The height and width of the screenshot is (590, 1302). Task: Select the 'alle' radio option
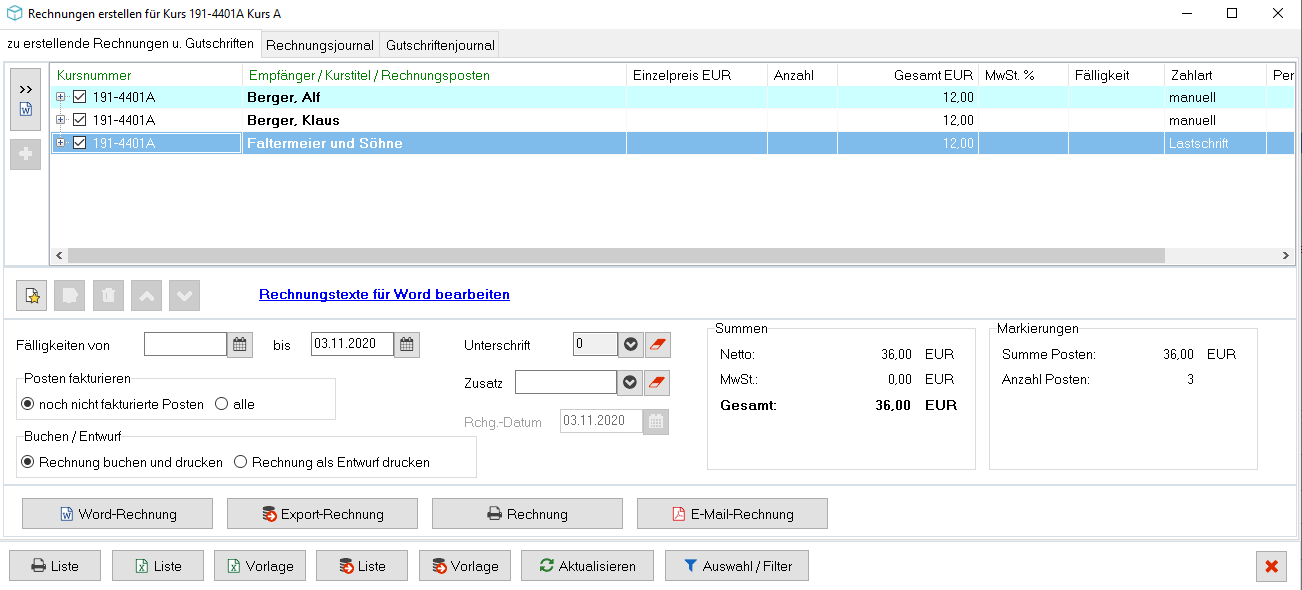(222, 404)
